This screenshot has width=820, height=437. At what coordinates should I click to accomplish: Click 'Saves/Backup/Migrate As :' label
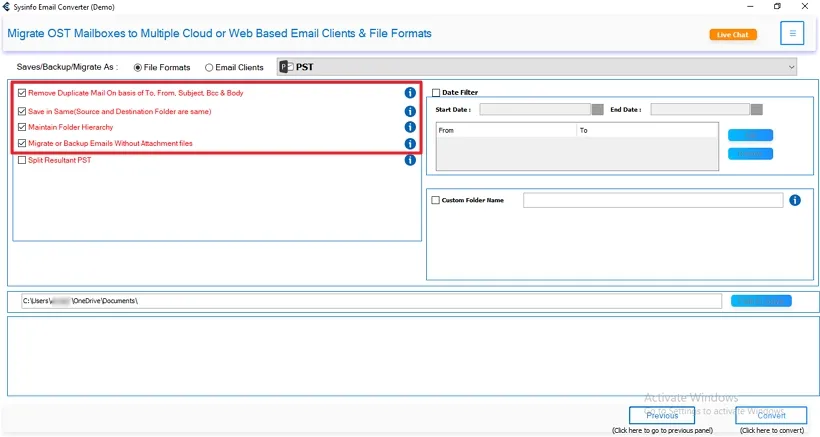point(67,67)
